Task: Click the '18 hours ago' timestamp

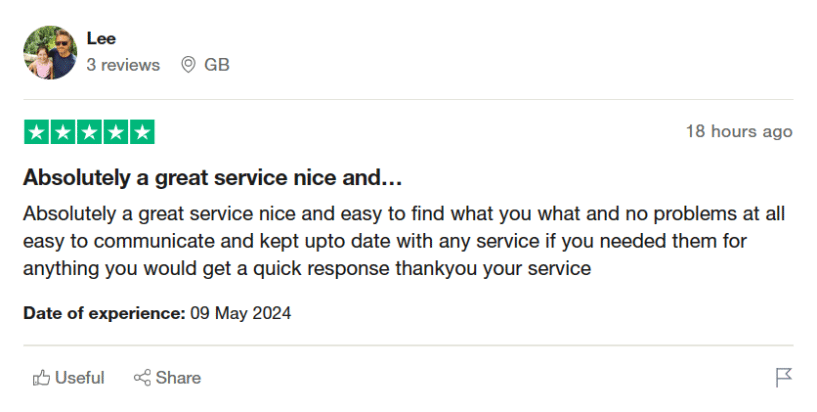Action: coord(738,132)
